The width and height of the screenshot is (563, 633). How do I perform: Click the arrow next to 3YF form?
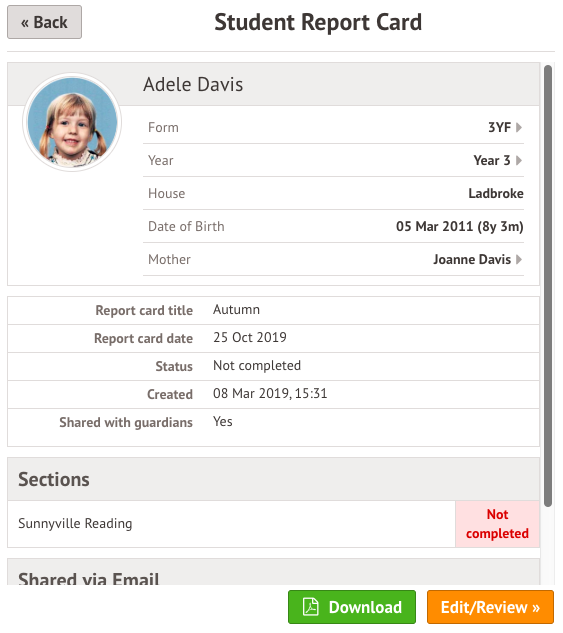[x=519, y=128]
